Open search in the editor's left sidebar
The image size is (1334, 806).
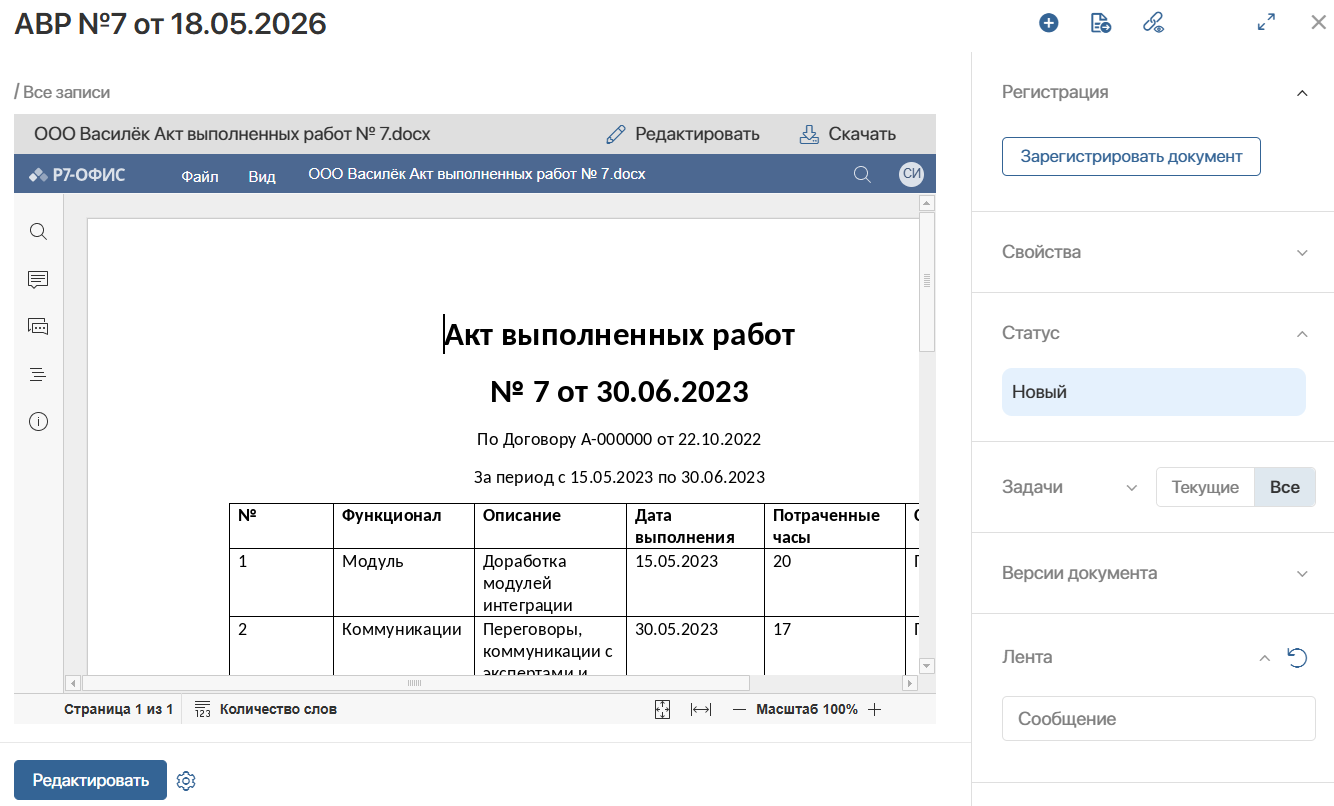click(x=38, y=232)
